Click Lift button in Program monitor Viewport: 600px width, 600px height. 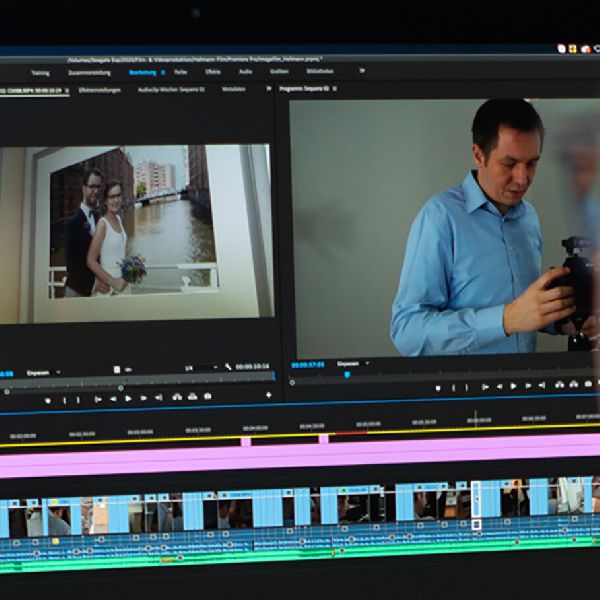[x=559, y=385]
